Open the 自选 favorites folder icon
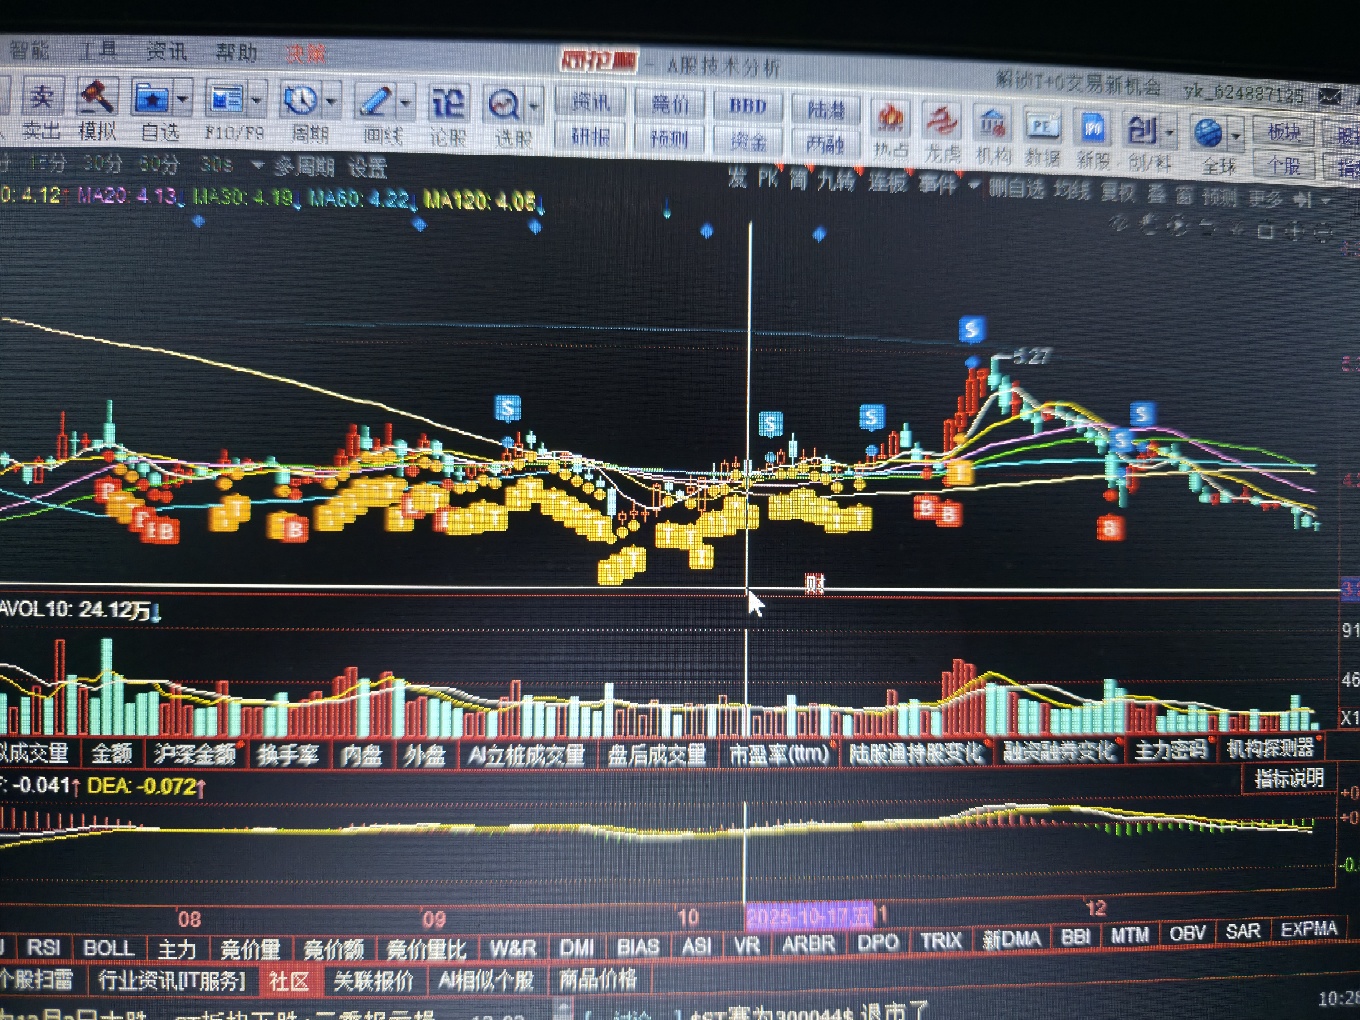This screenshot has width=1360, height=1020. [x=151, y=99]
